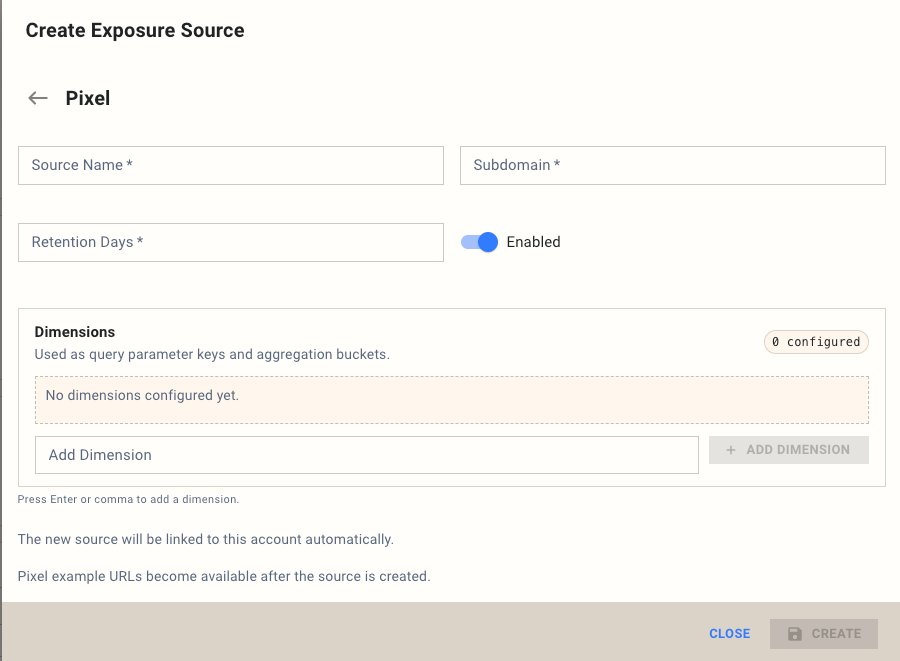Click the "Press Enter or comma" hint text
The height and width of the screenshot is (661, 900).
(x=128, y=499)
